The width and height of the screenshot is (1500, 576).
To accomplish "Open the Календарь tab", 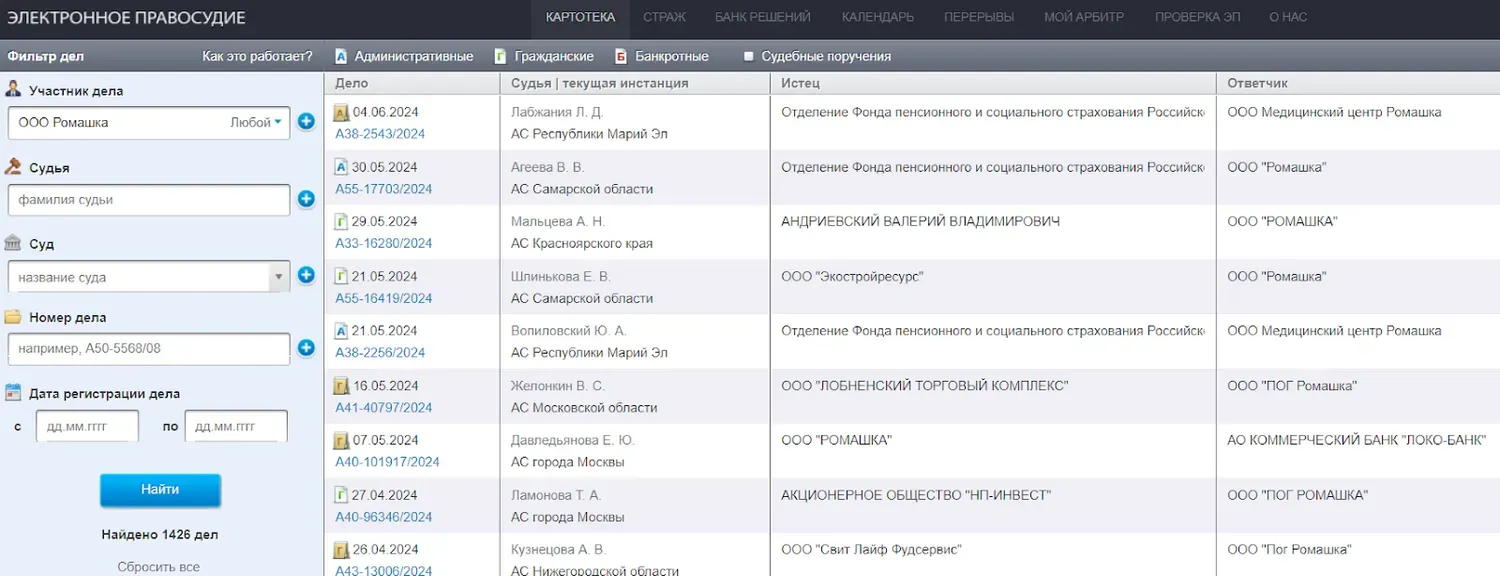I will point(878,17).
